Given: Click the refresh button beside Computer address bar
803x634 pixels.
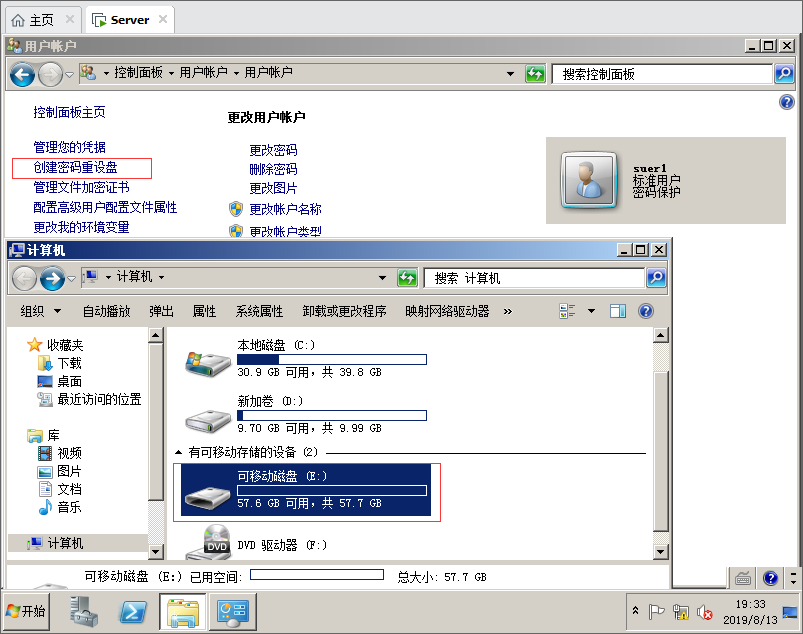Looking at the screenshot, I should [x=407, y=278].
